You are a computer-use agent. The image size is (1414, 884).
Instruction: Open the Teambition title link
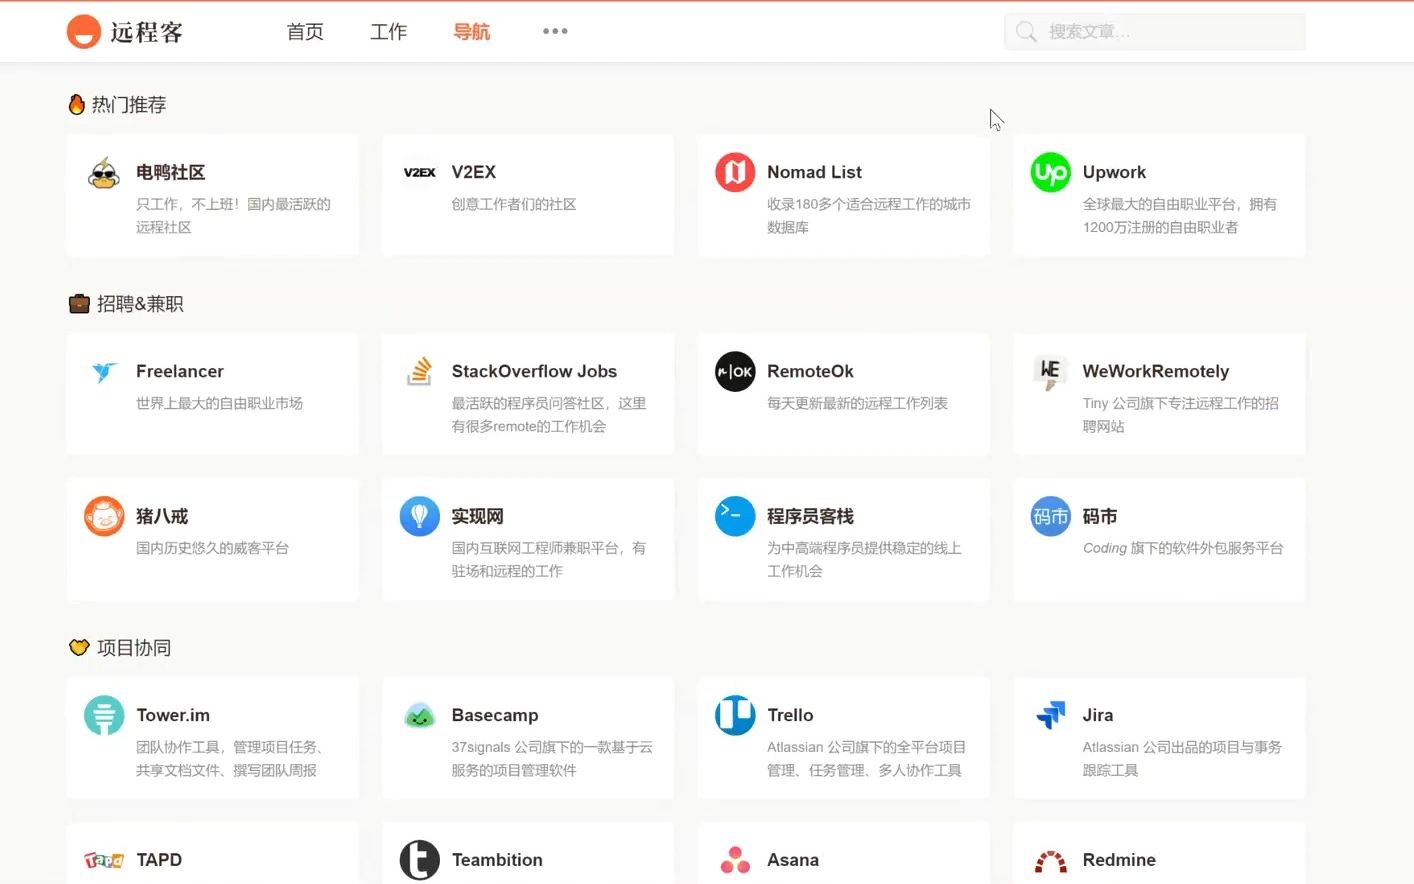(x=497, y=860)
